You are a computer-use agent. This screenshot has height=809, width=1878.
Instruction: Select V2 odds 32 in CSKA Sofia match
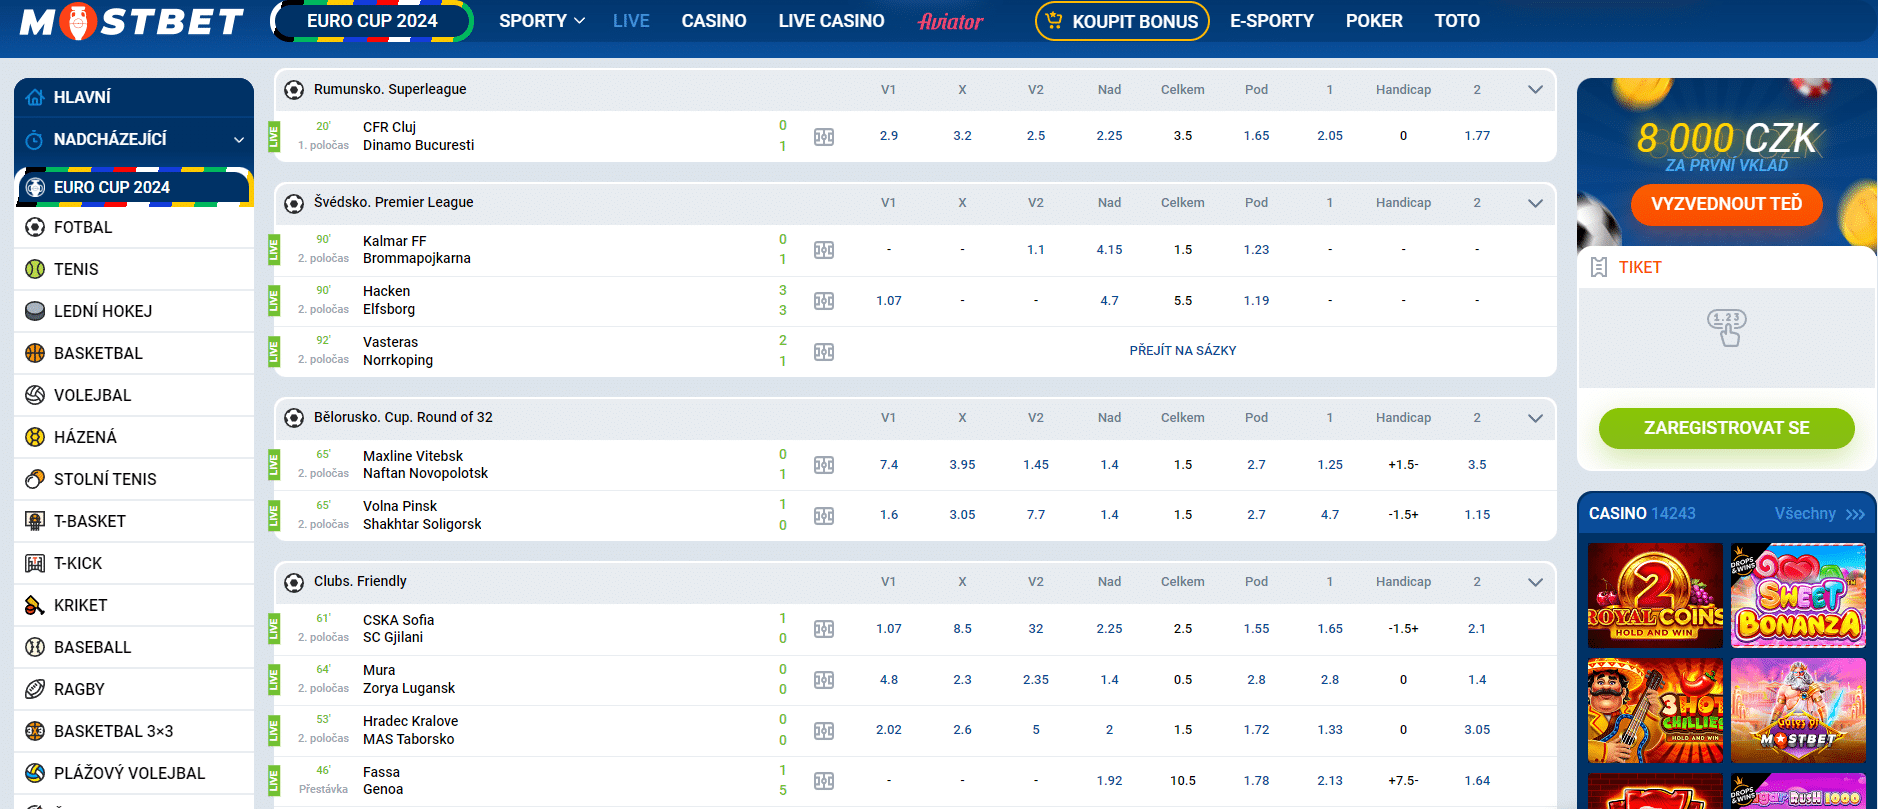(x=1036, y=629)
